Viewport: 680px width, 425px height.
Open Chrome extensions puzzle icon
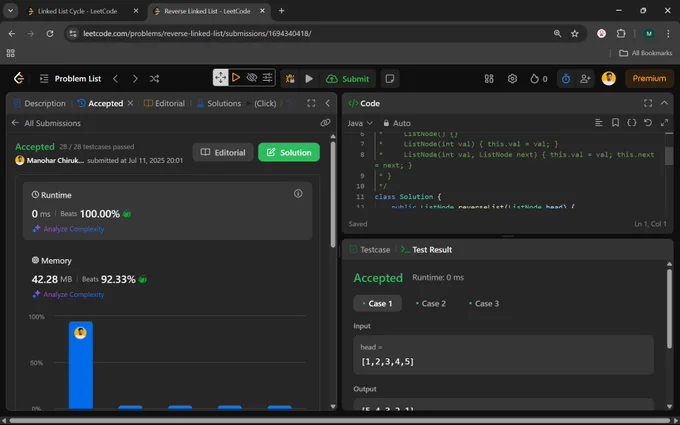(621, 33)
